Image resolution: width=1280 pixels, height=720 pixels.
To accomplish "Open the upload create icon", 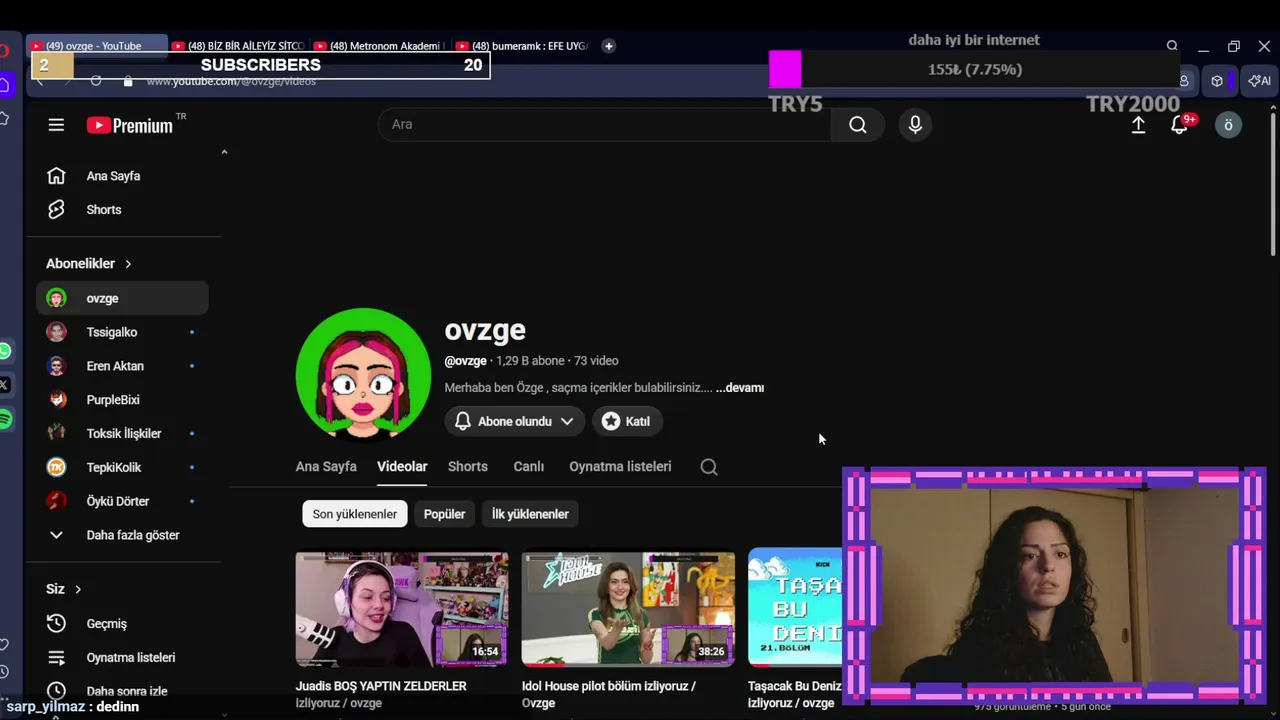I will [1138, 125].
